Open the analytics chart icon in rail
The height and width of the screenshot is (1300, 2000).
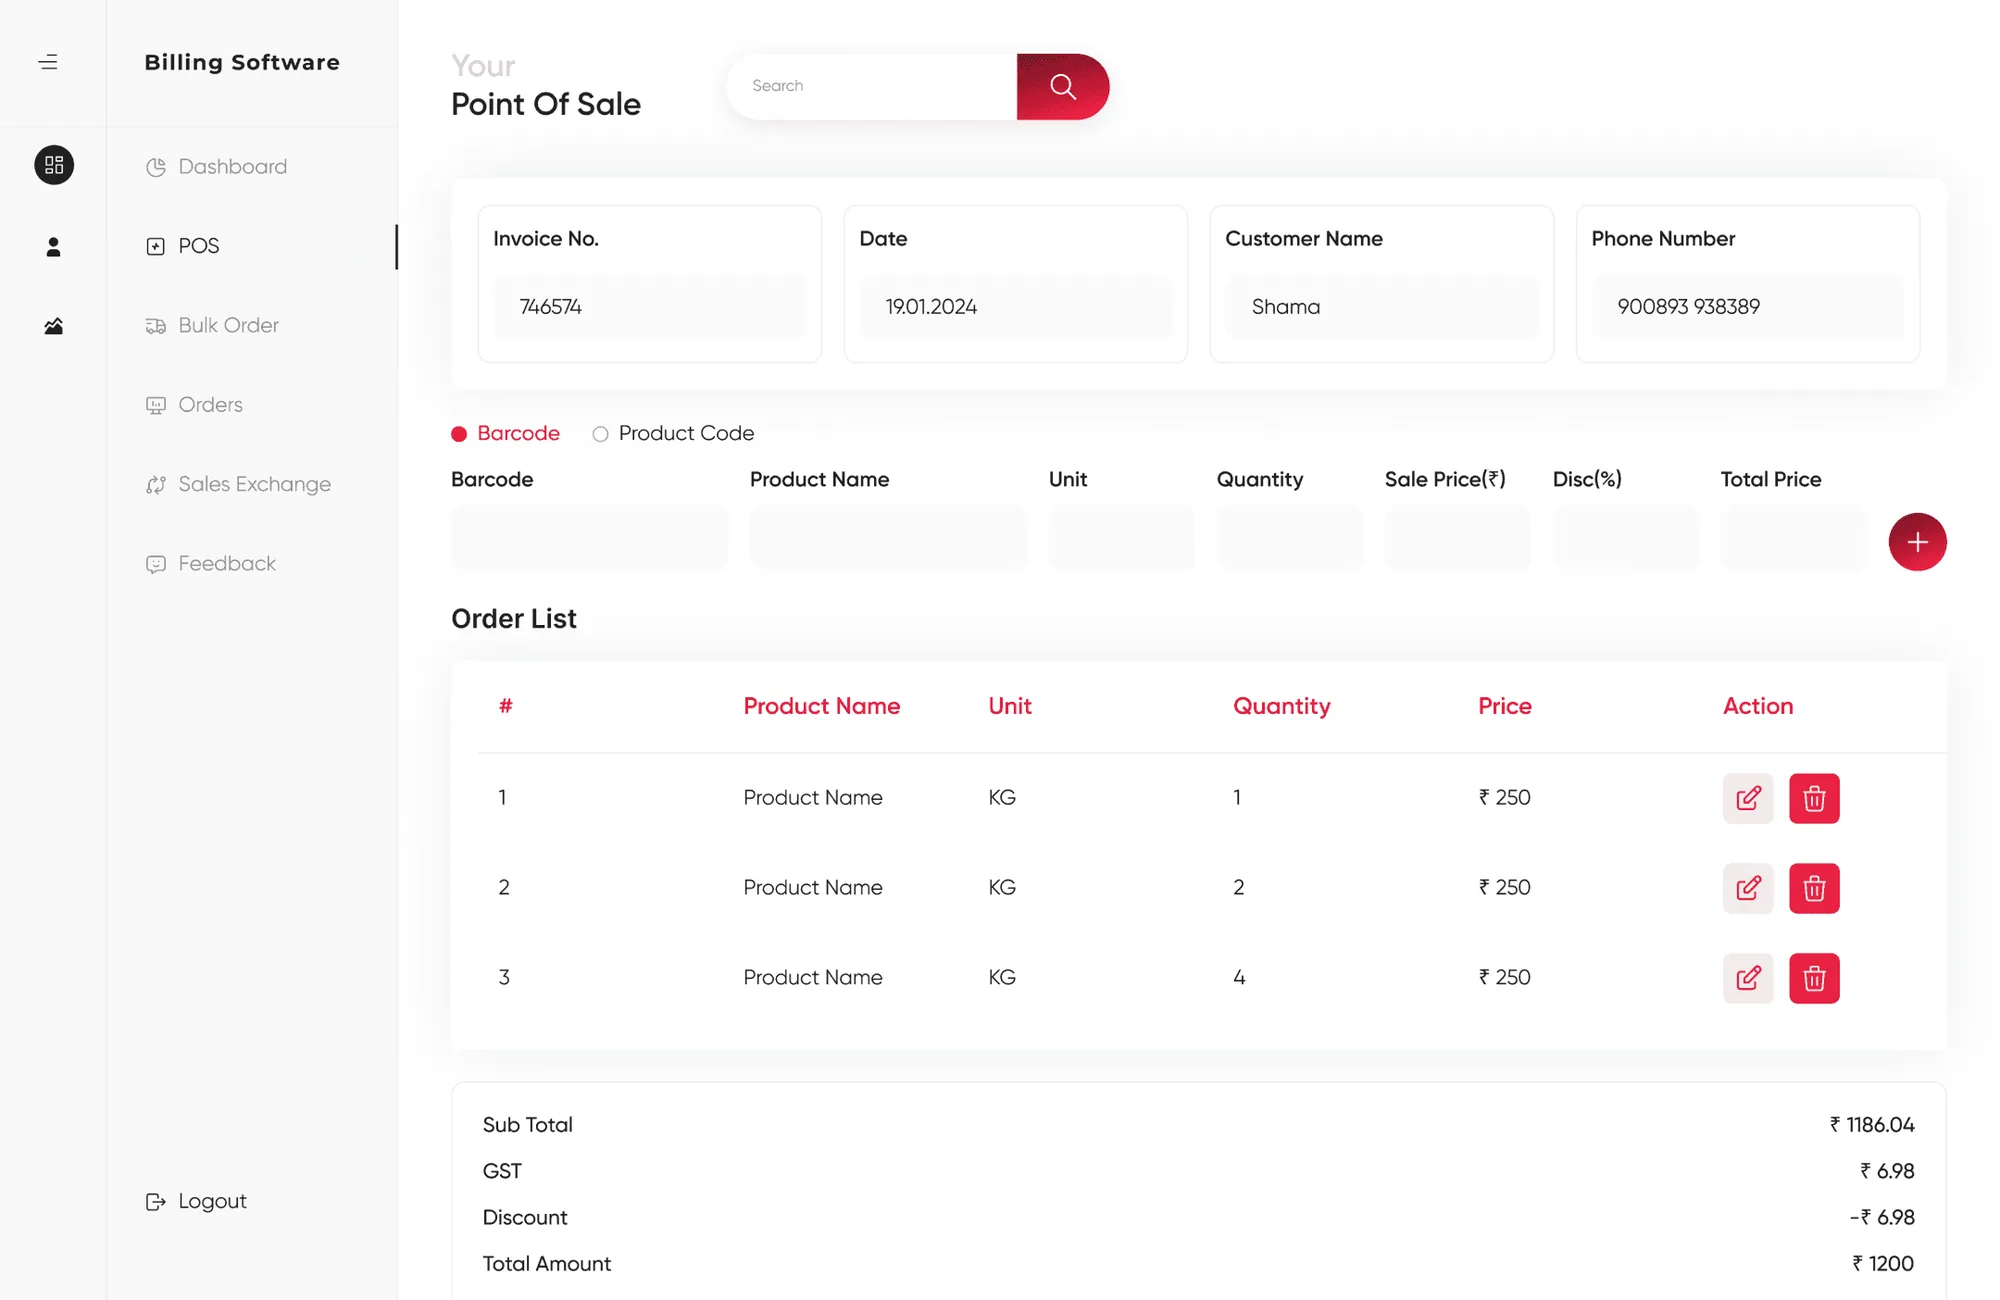point(54,326)
